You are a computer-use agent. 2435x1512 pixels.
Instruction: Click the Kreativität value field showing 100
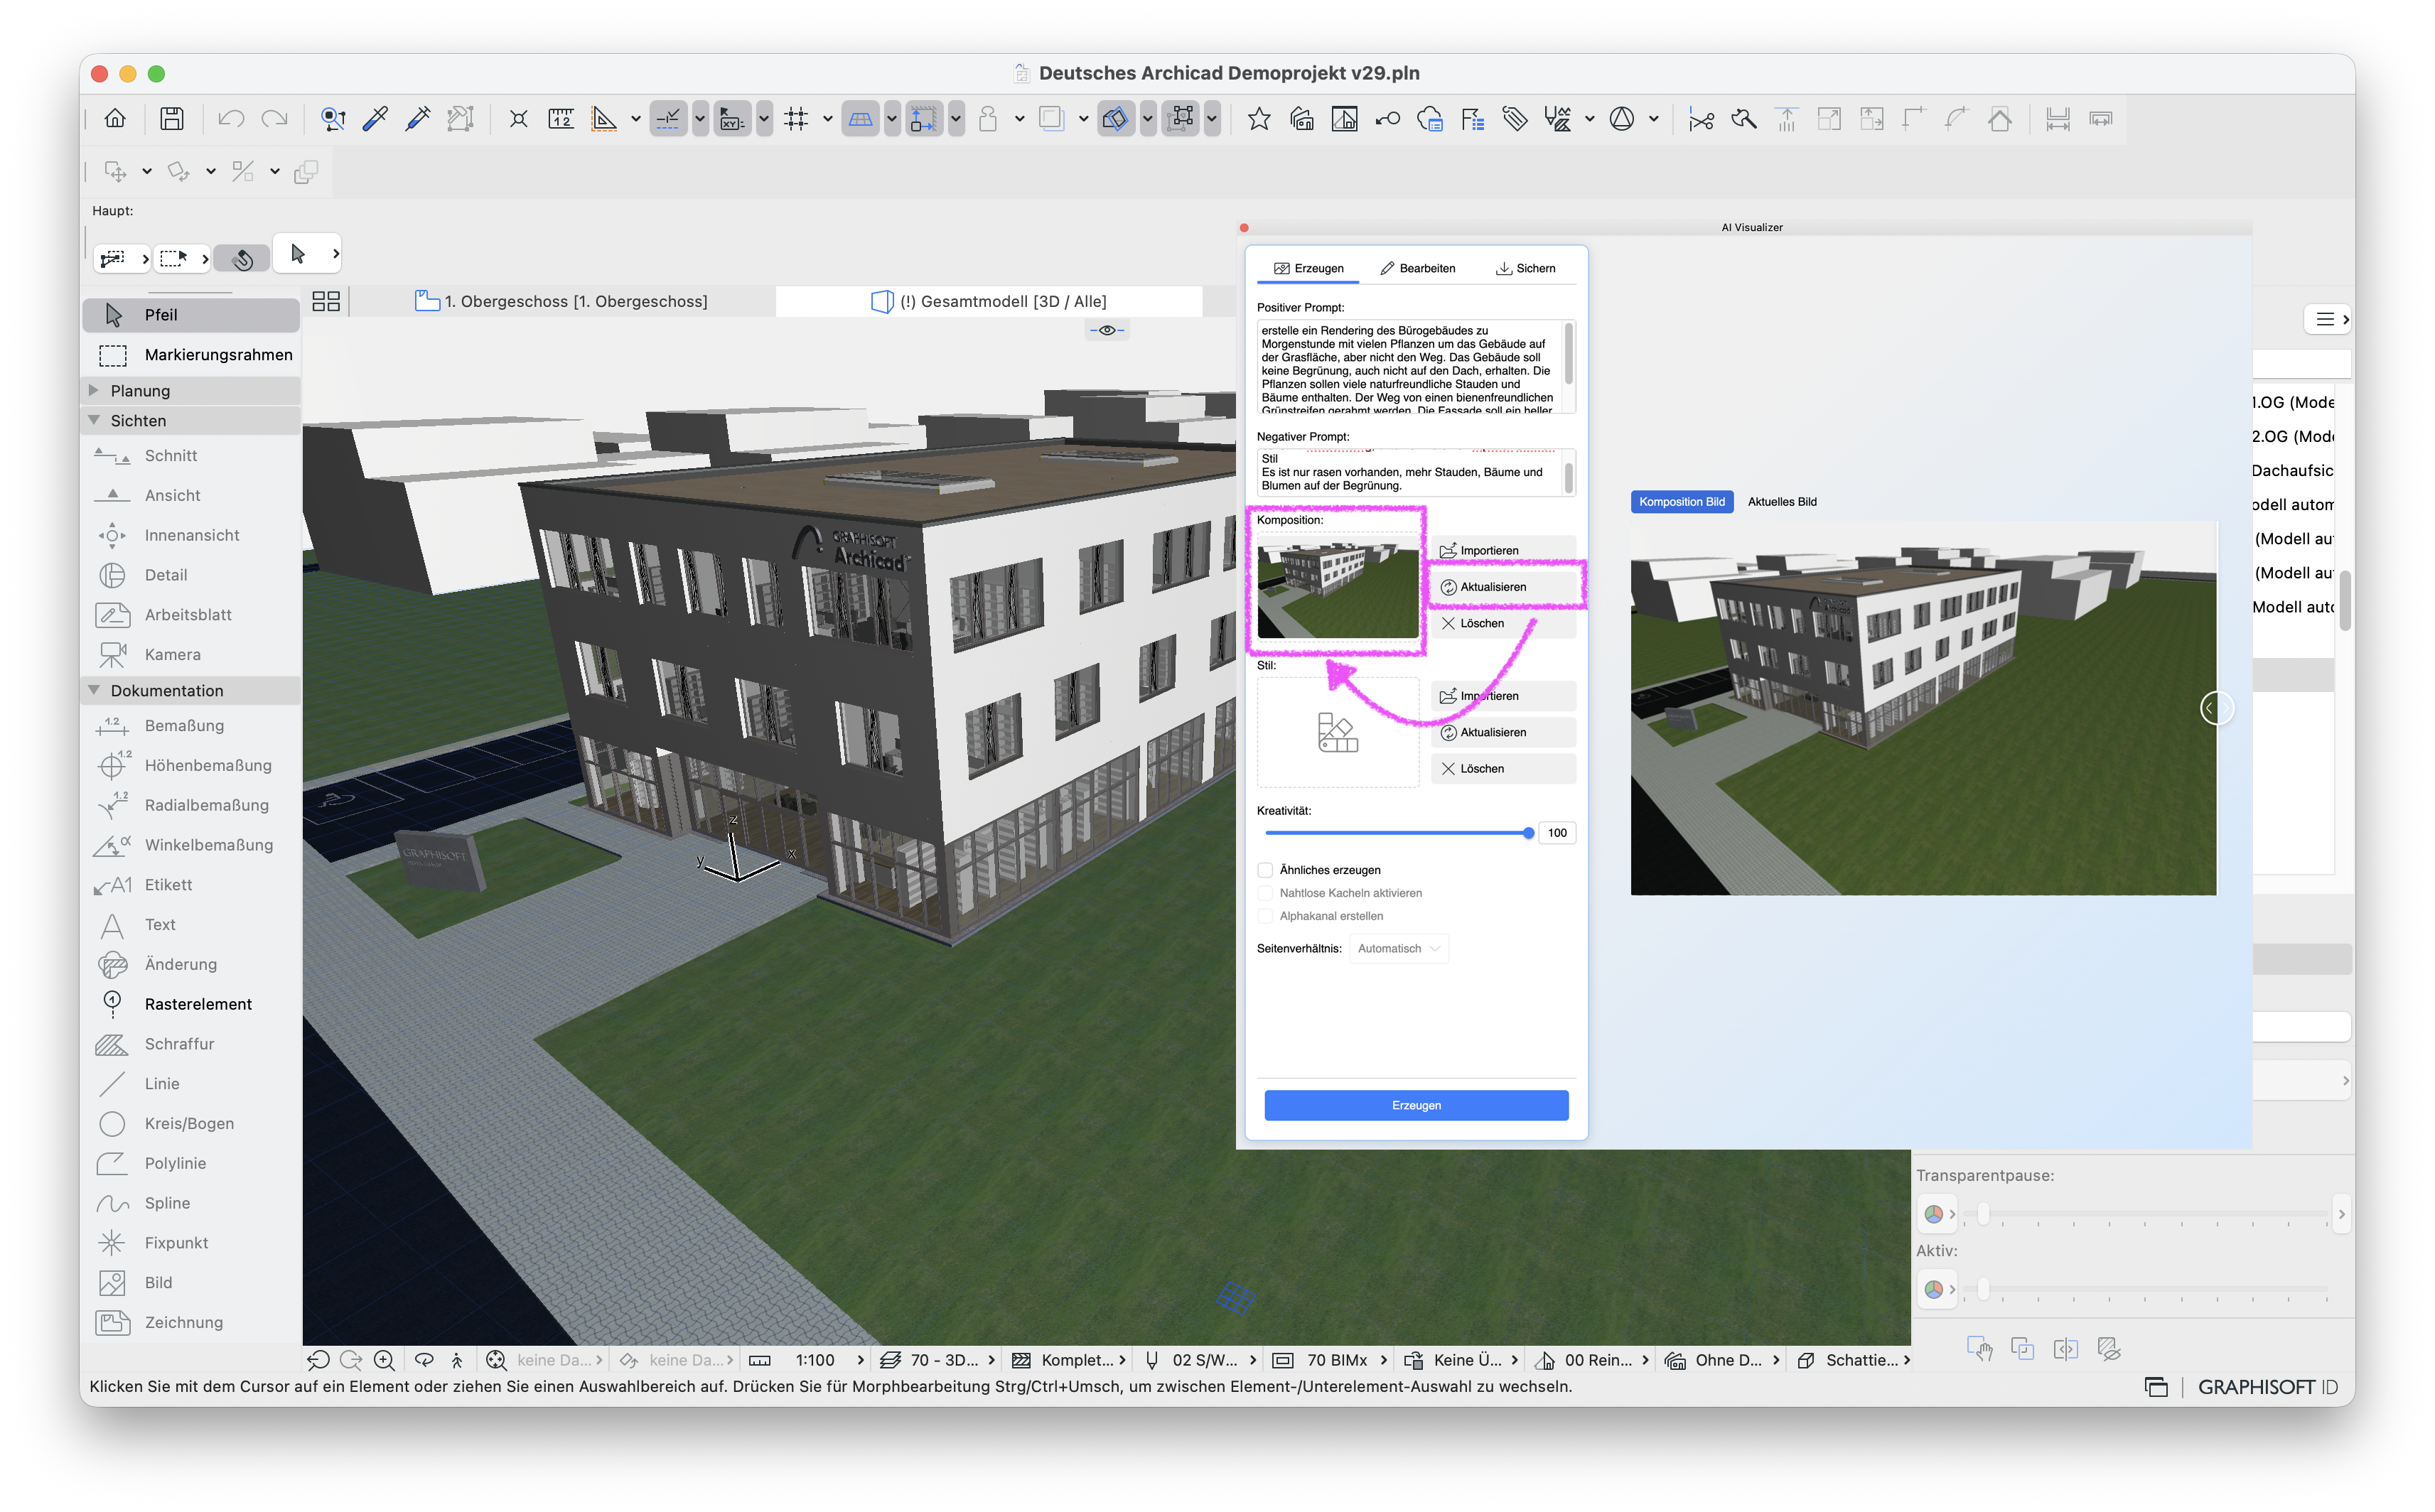[x=1557, y=832]
